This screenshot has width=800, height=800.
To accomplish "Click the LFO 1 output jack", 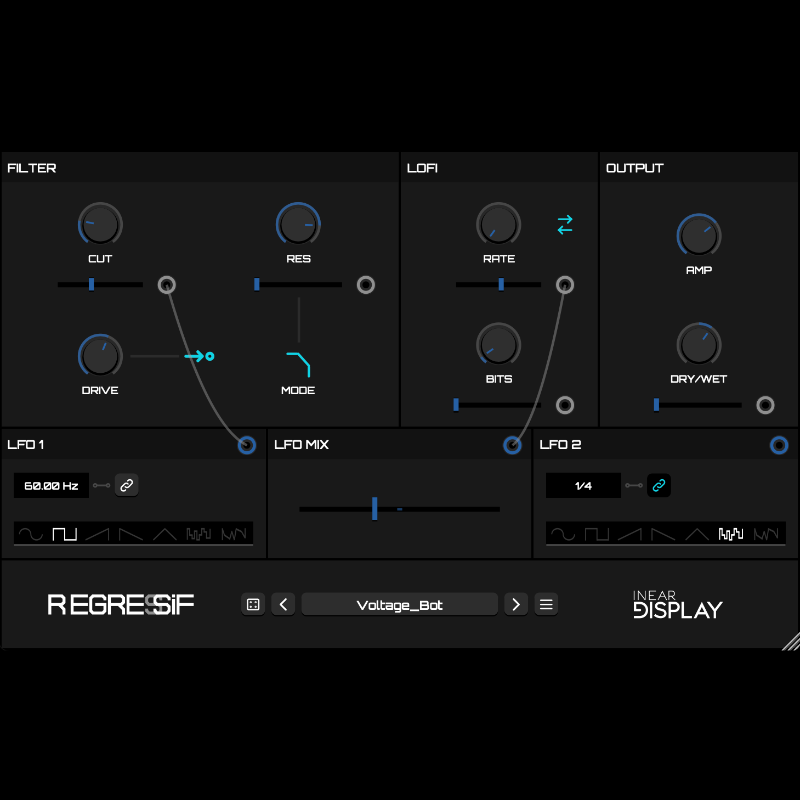I will pyautogui.click(x=247, y=445).
